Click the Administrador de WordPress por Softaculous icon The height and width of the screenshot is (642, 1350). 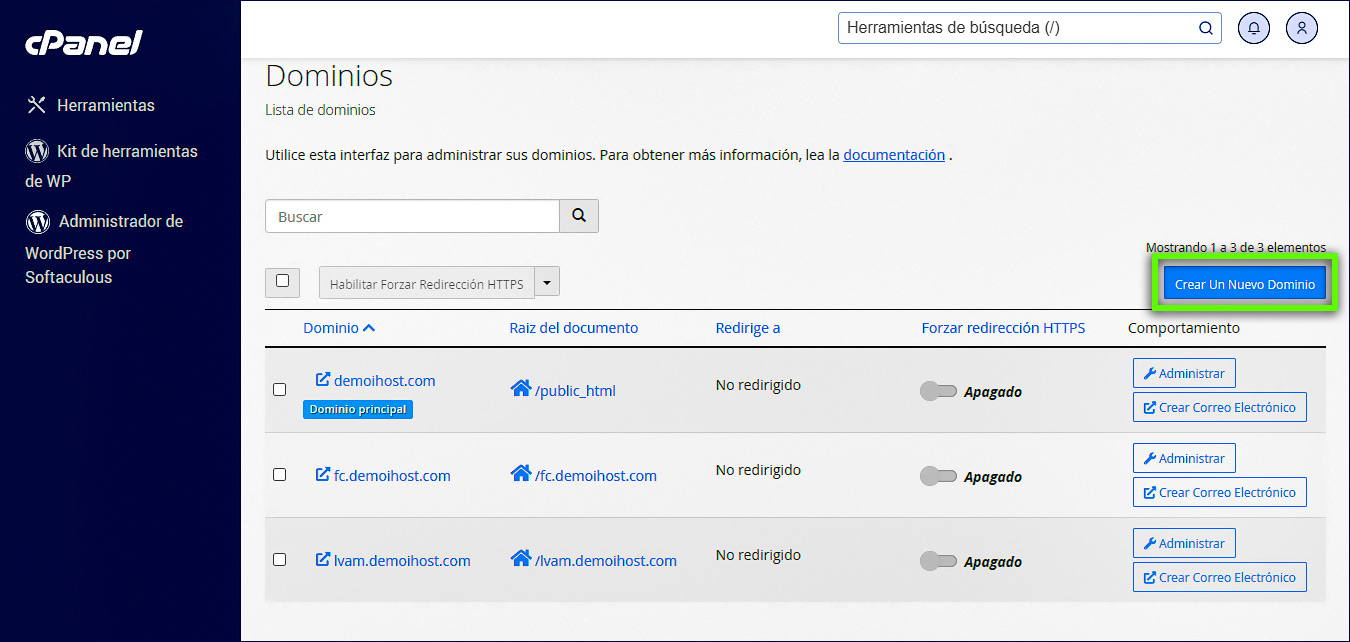coord(36,221)
